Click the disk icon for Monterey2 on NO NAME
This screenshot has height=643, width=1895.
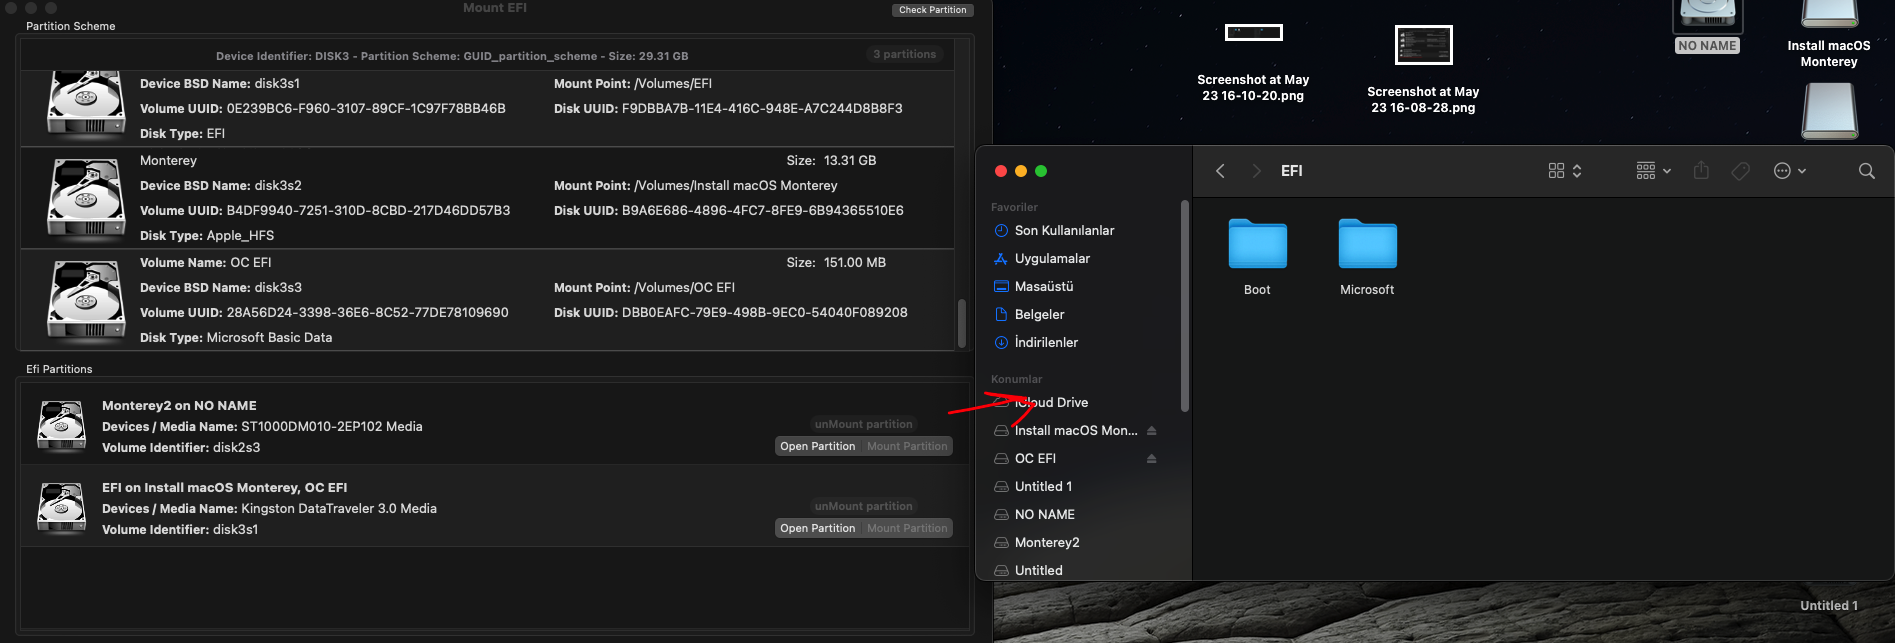point(62,426)
